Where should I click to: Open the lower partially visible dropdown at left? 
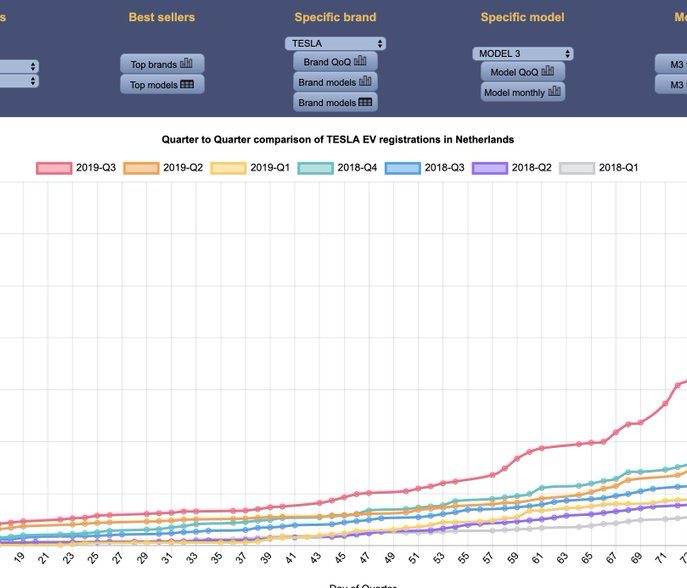[19, 81]
